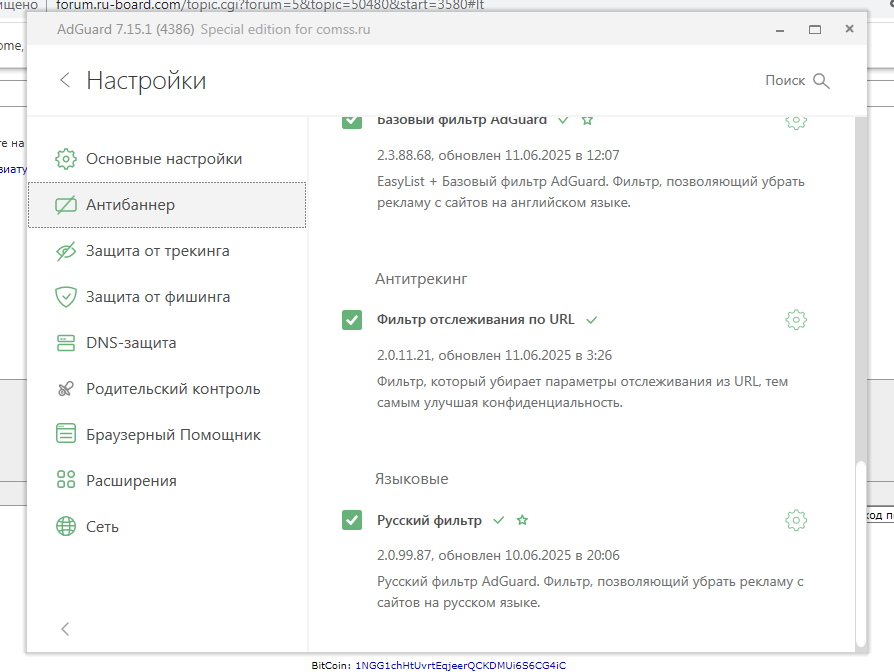894x672 pixels.
Task: Click checkmark icon next to Фильтр отслеживания по URL
Action: (x=592, y=320)
